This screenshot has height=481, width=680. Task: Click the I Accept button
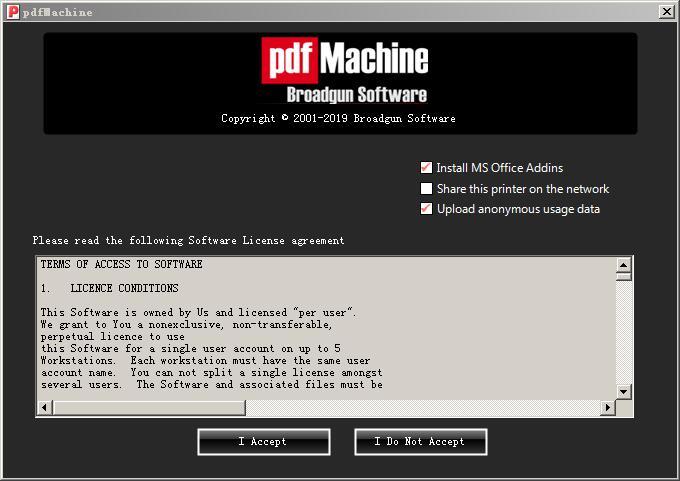264,442
